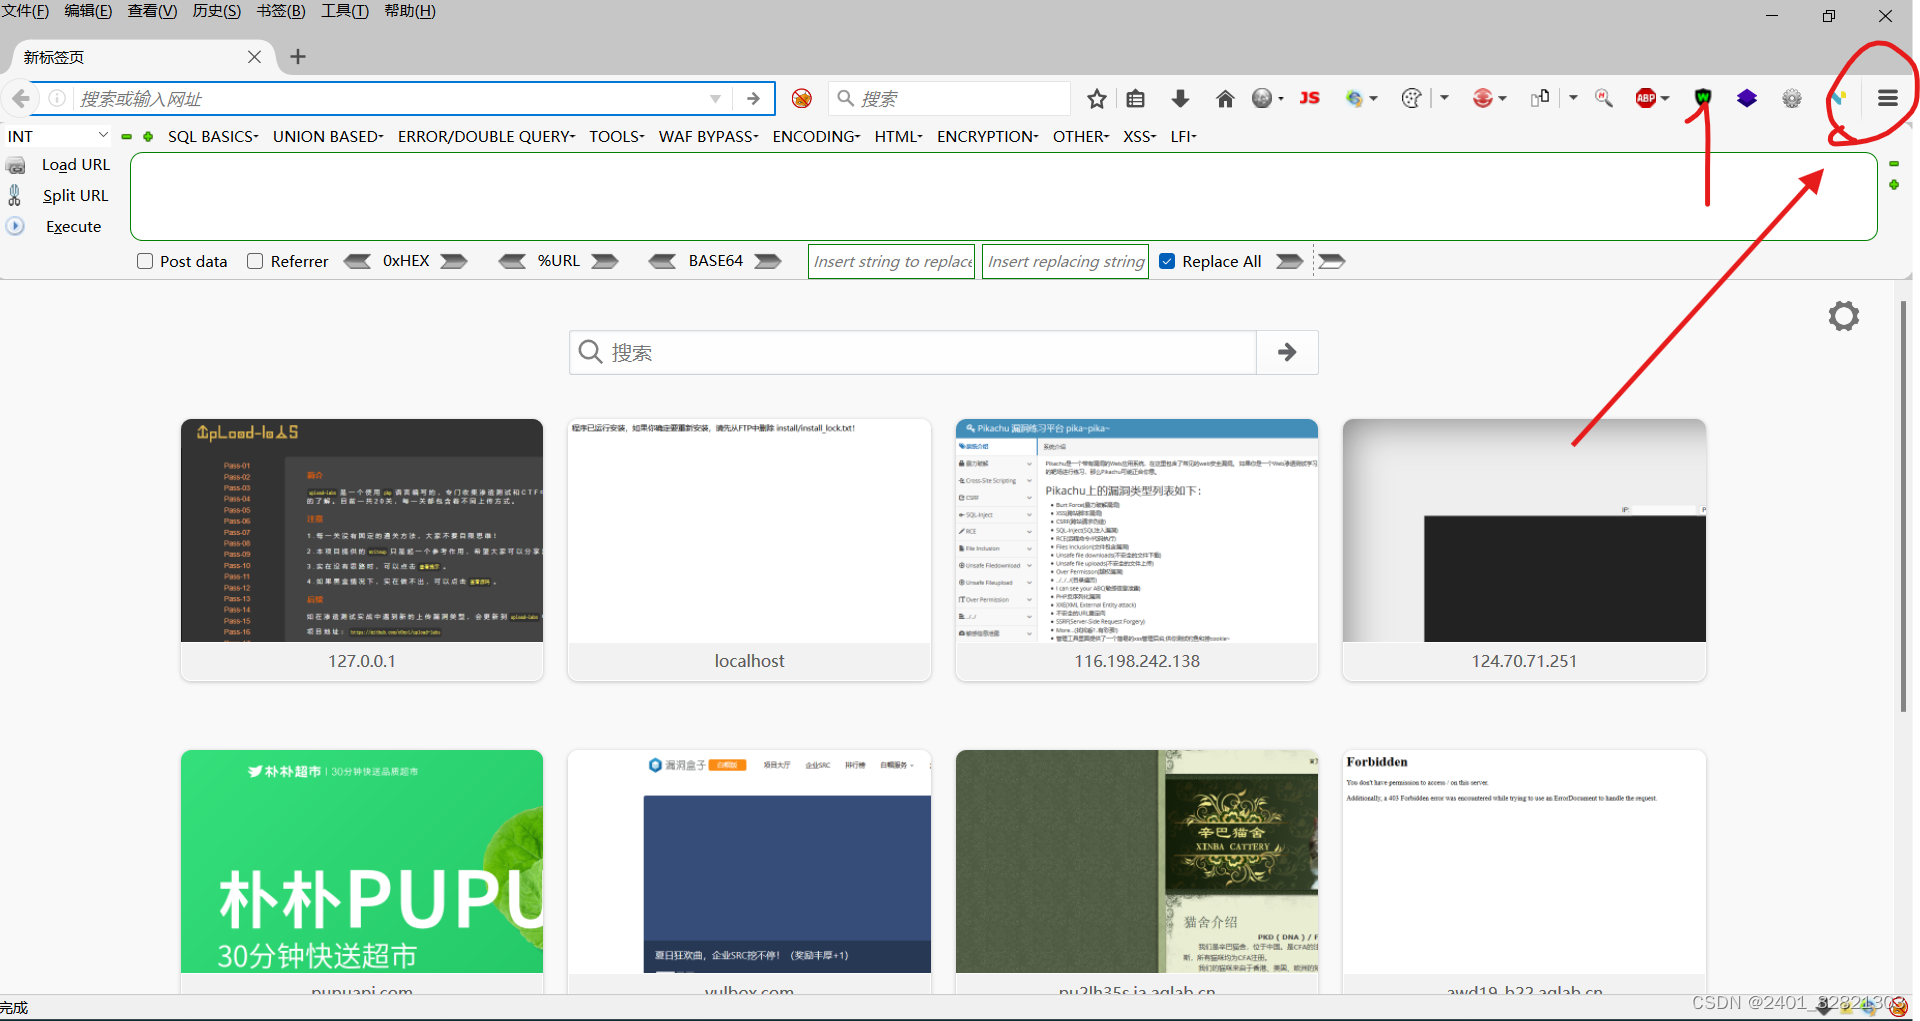This screenshot has width=1920, height=1021.
Task: Expand the UNION BASED menu
Action: click(x=328, y=136)
